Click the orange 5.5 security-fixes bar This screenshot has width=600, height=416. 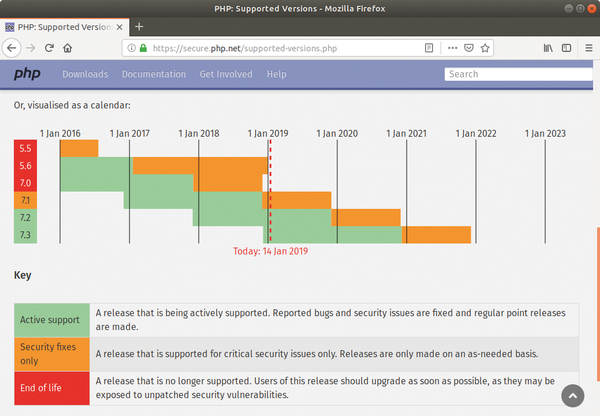pos(79,148)
